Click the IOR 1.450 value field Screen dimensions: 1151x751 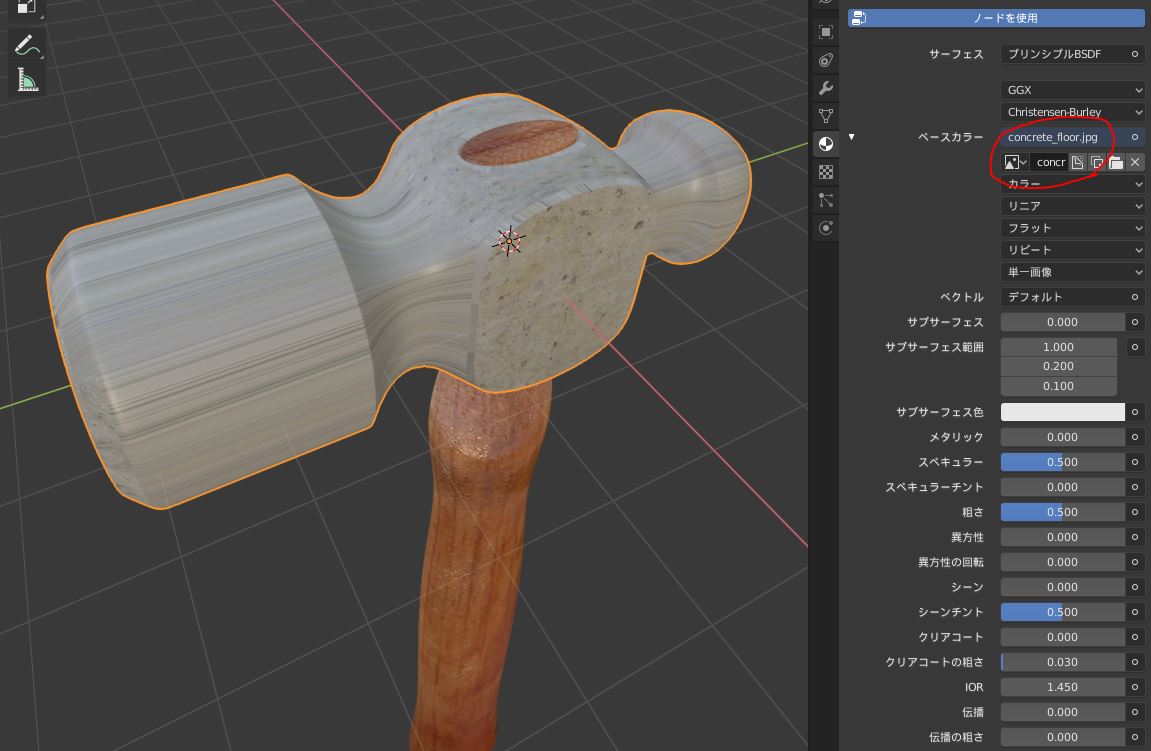[x=1062, y=687]
